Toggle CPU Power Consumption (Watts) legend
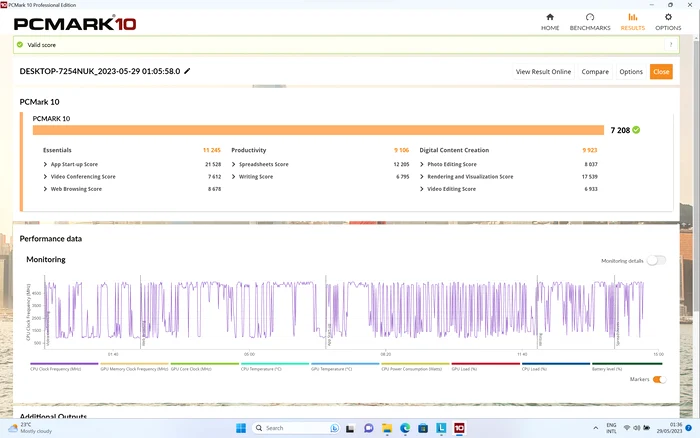The image size is (700, 438). point(415,367)
